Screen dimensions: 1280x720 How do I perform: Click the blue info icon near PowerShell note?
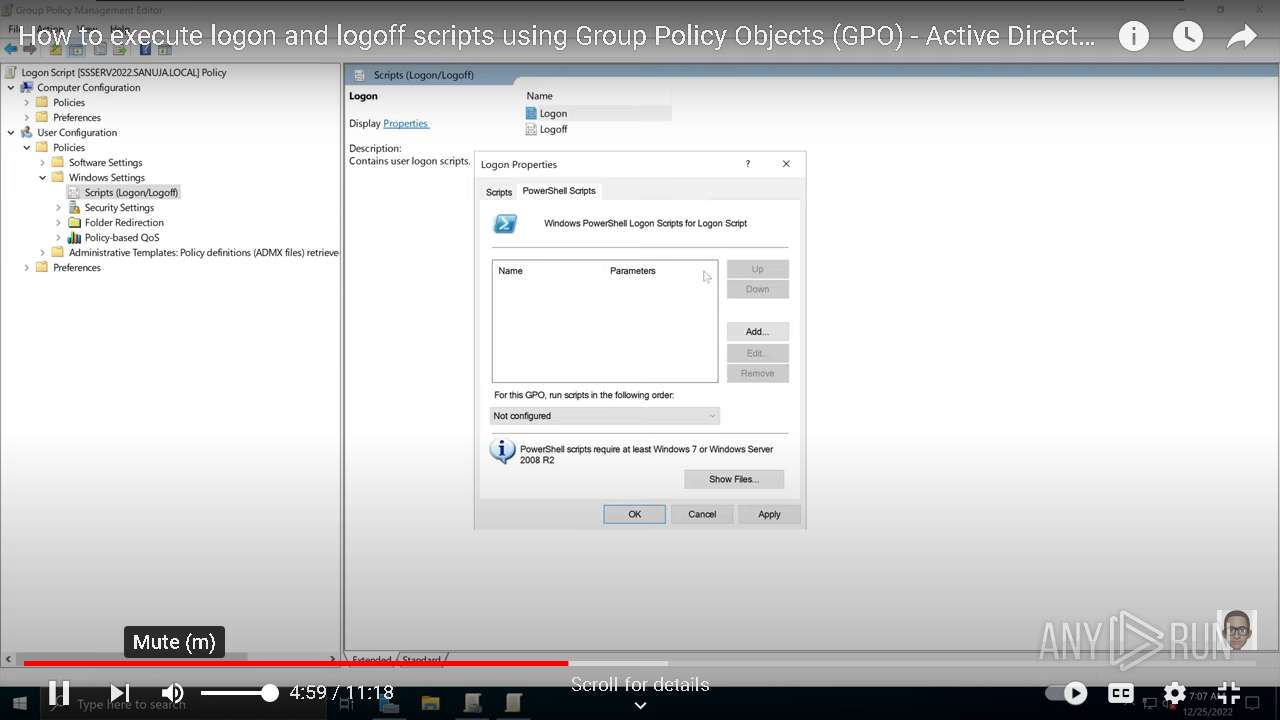(x=502, y=451)
